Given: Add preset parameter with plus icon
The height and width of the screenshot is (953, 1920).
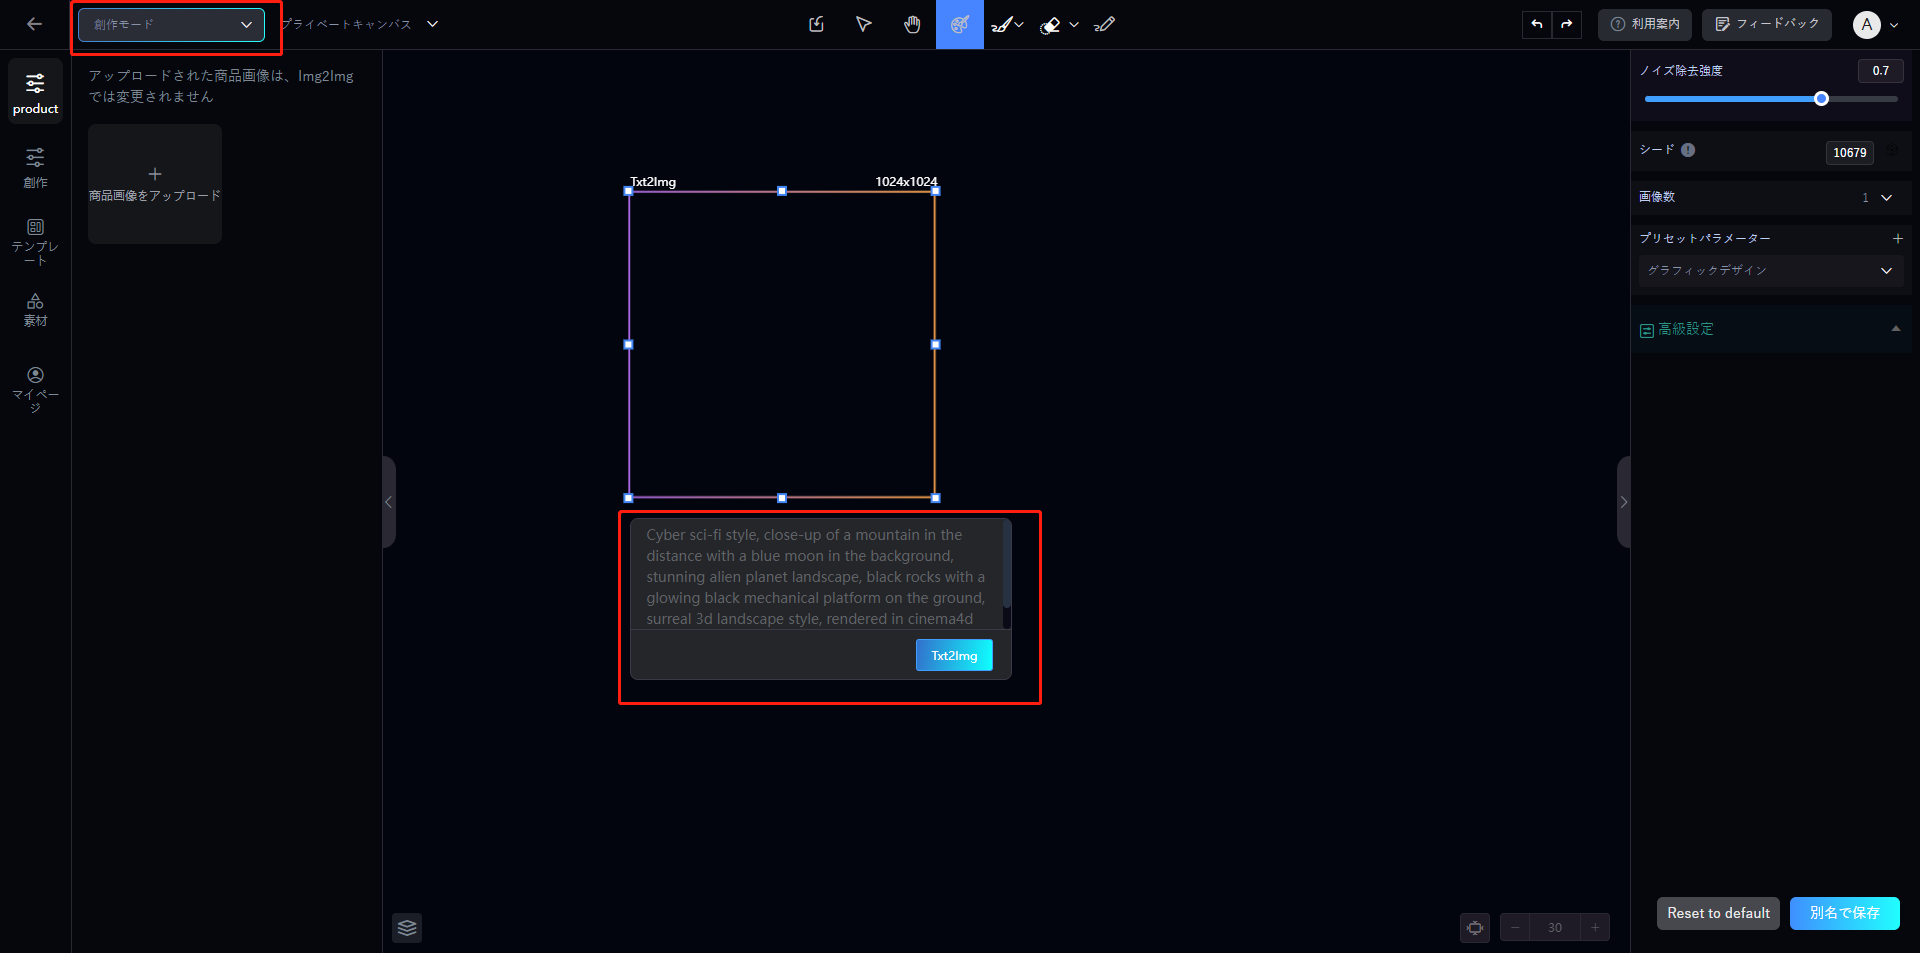Looking at the screenshot, I should coord(1897,239).
